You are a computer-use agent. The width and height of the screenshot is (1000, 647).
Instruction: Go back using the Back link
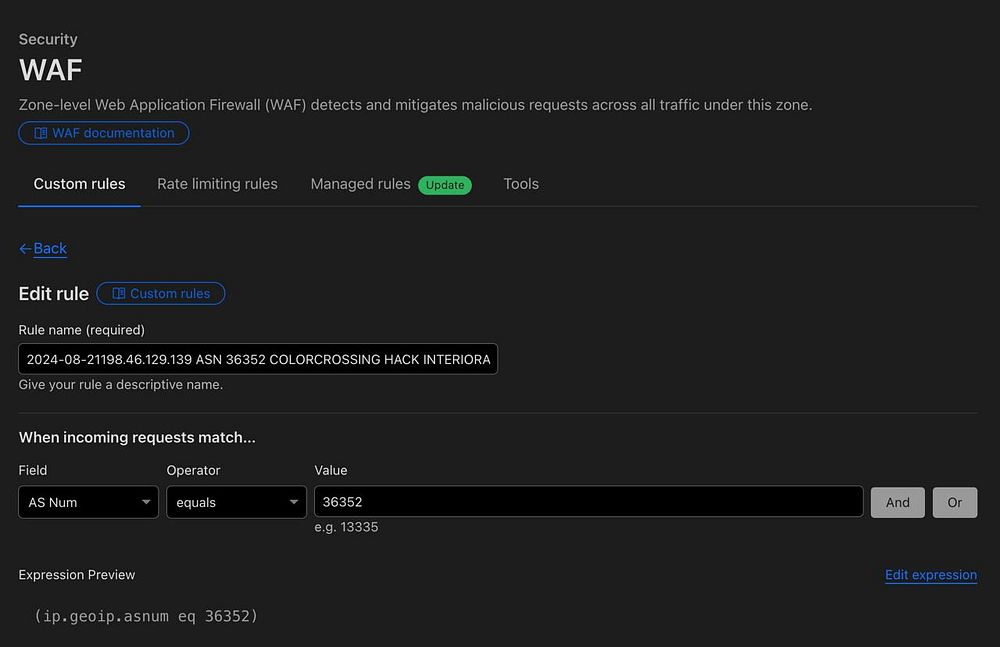pos(50,249)
